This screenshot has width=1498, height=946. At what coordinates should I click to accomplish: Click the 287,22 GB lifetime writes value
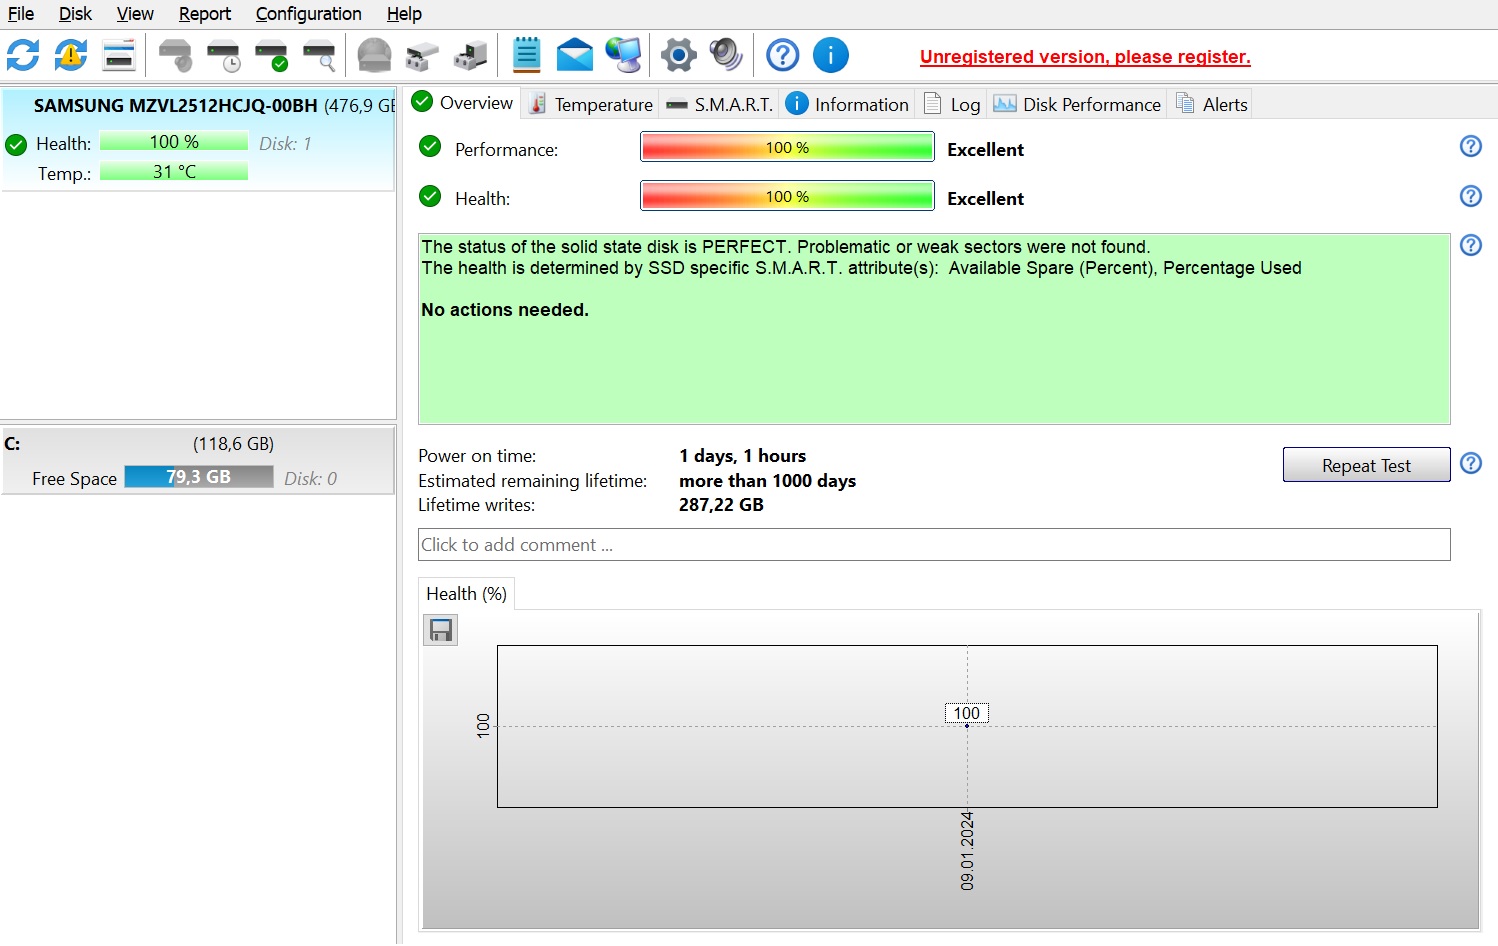[721, 505]
